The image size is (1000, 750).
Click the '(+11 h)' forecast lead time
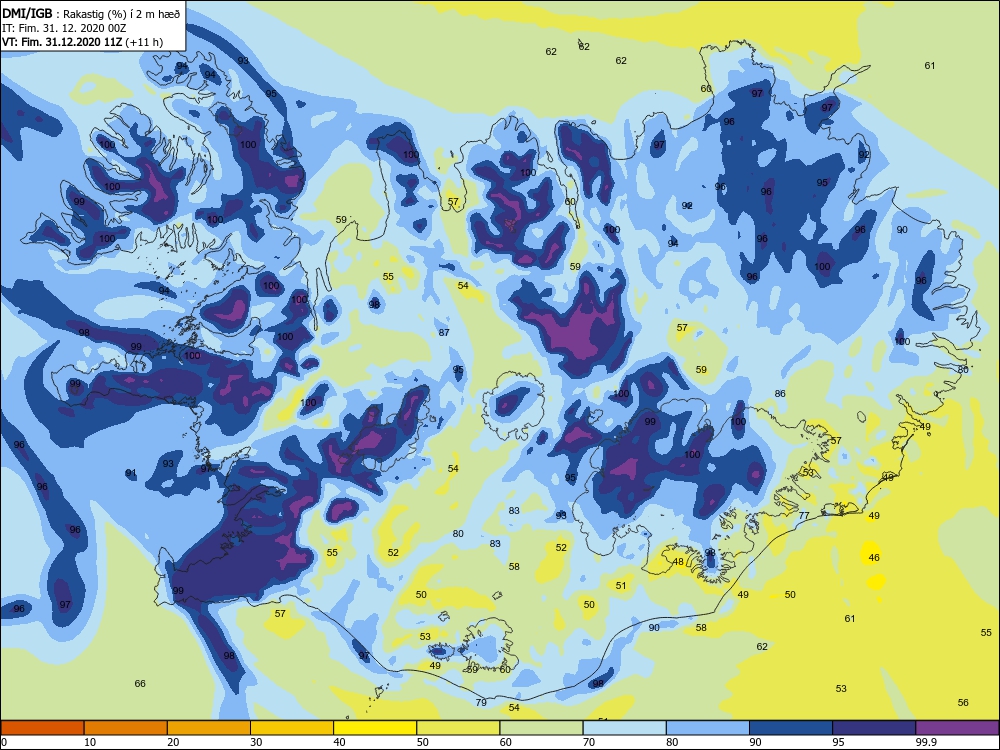(144, 42)
